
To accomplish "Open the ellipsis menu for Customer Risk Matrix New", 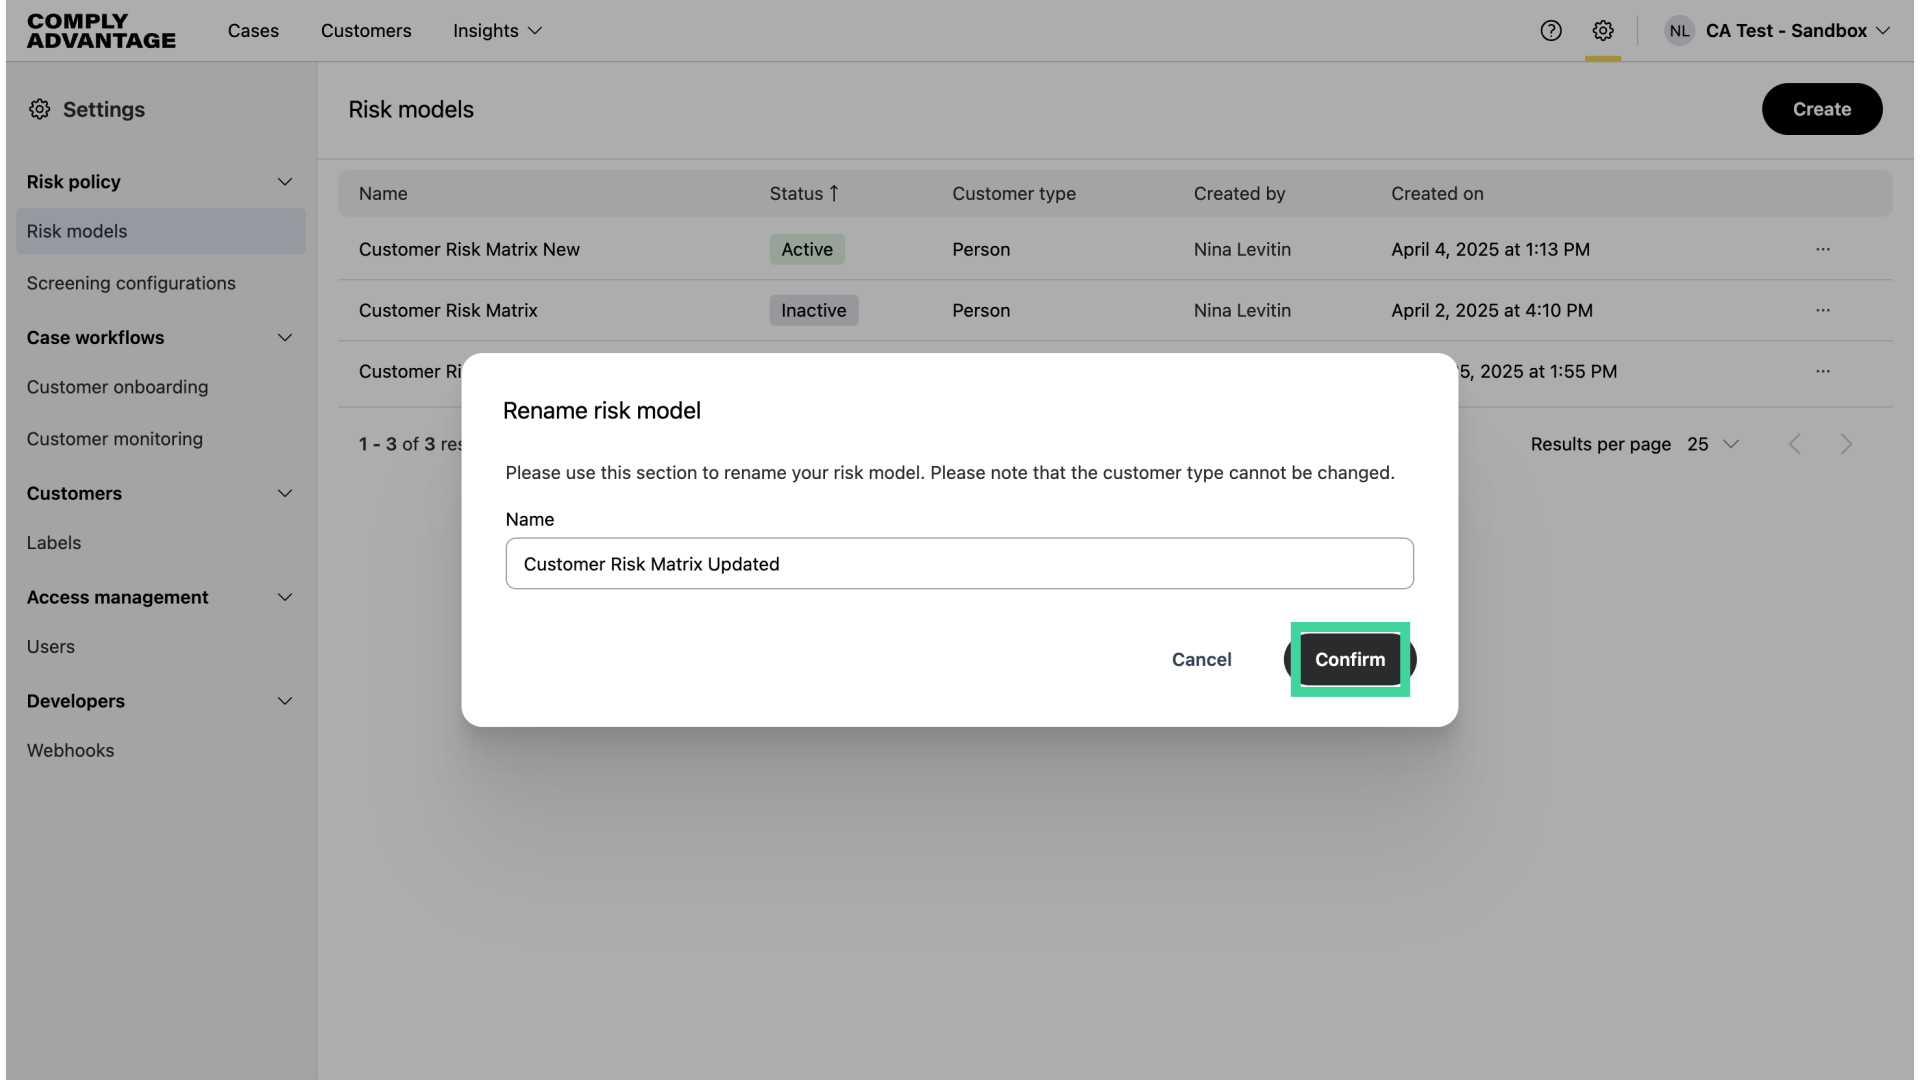I will pyautogui.click(x=1823, y=249).
